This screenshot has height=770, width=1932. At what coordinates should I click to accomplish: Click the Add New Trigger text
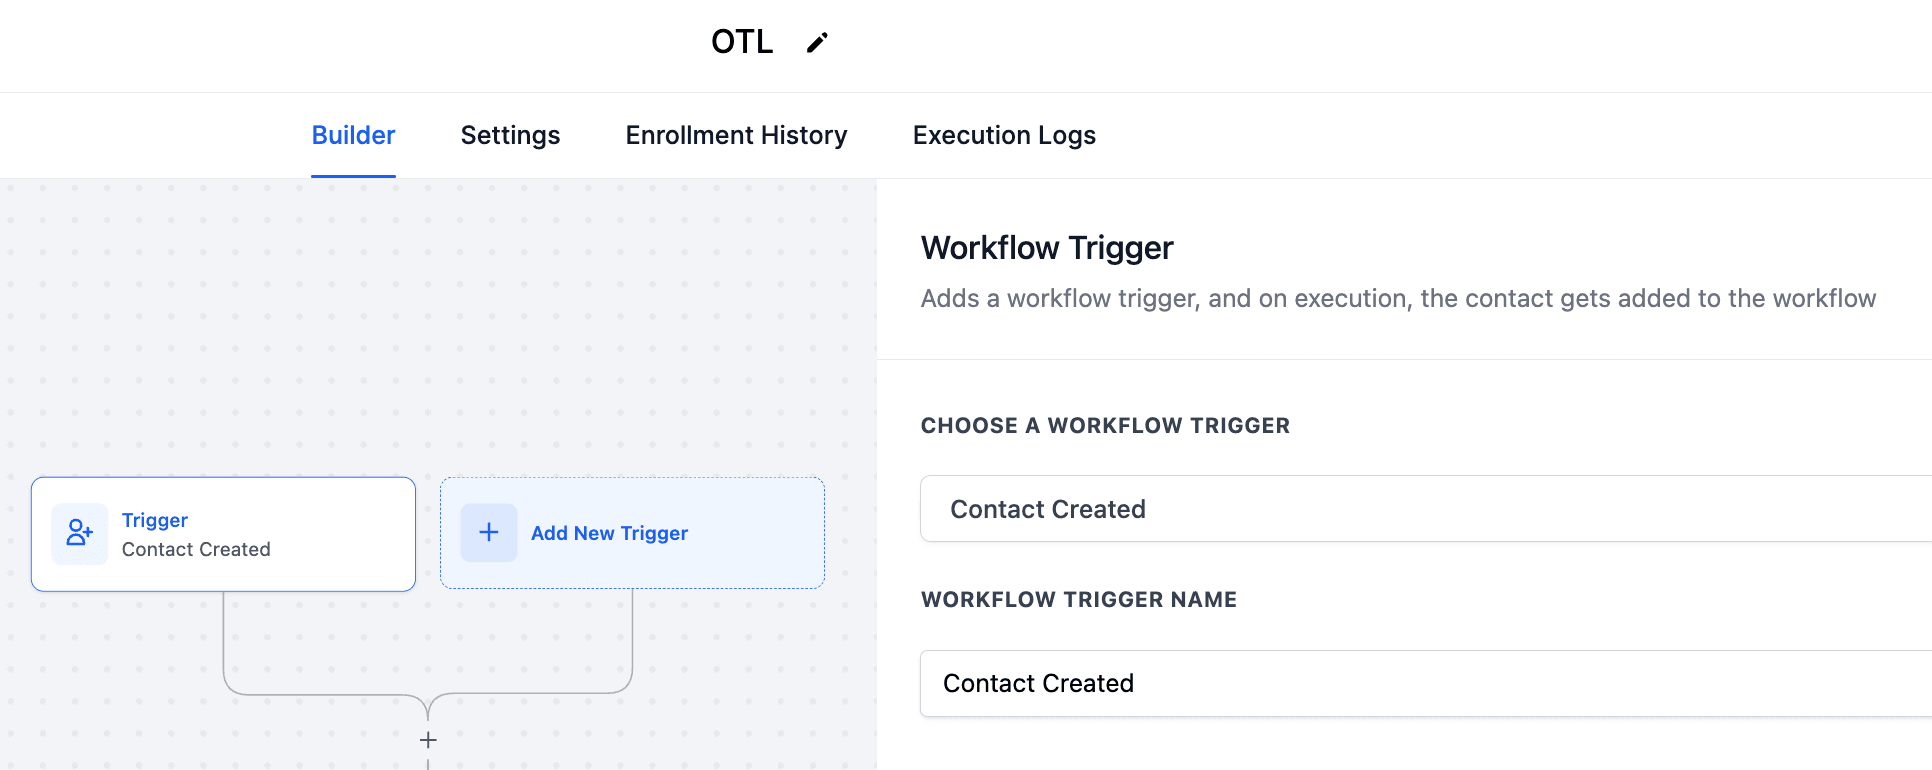click(x=609, y=533)
